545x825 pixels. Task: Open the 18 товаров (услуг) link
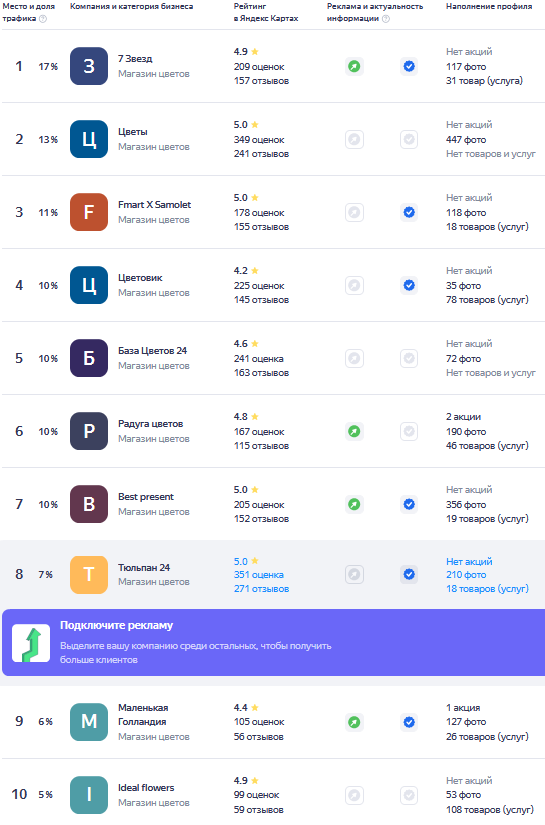(487, 589)
